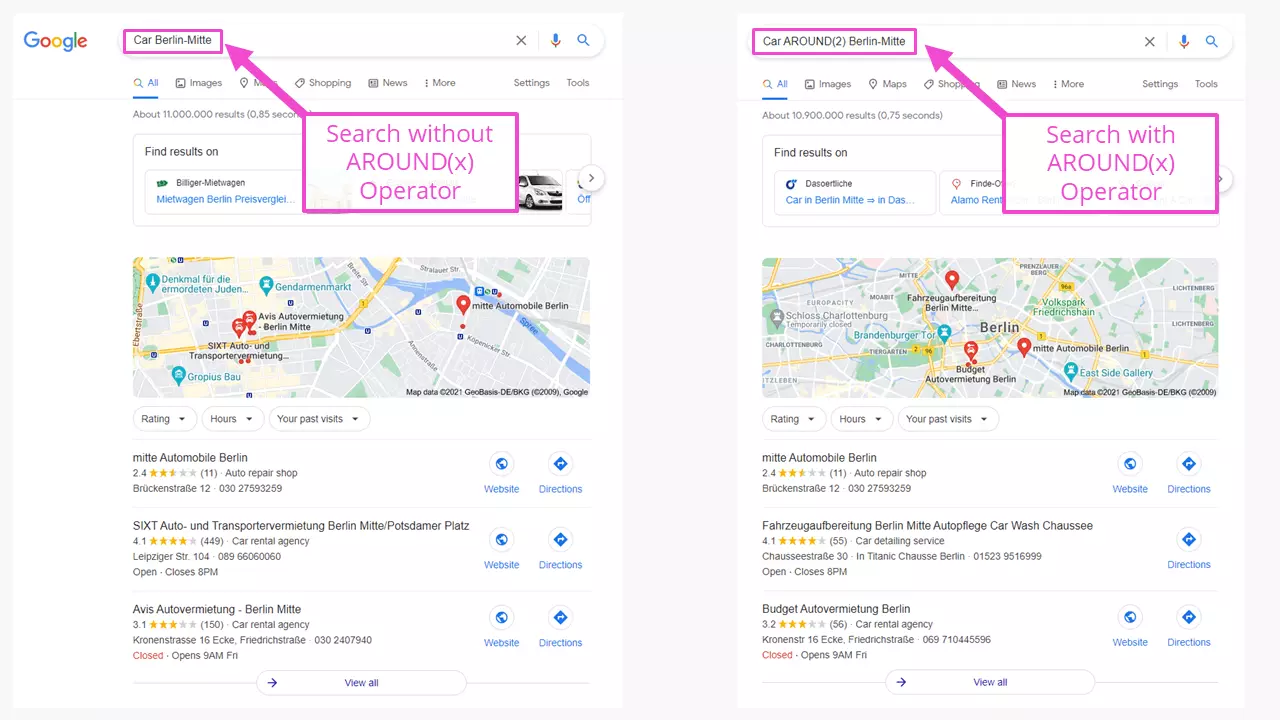Viewport: 1280px width, 720px height.
Task: Open the Maps tab in right window
Action: click(x=888, y=84)
